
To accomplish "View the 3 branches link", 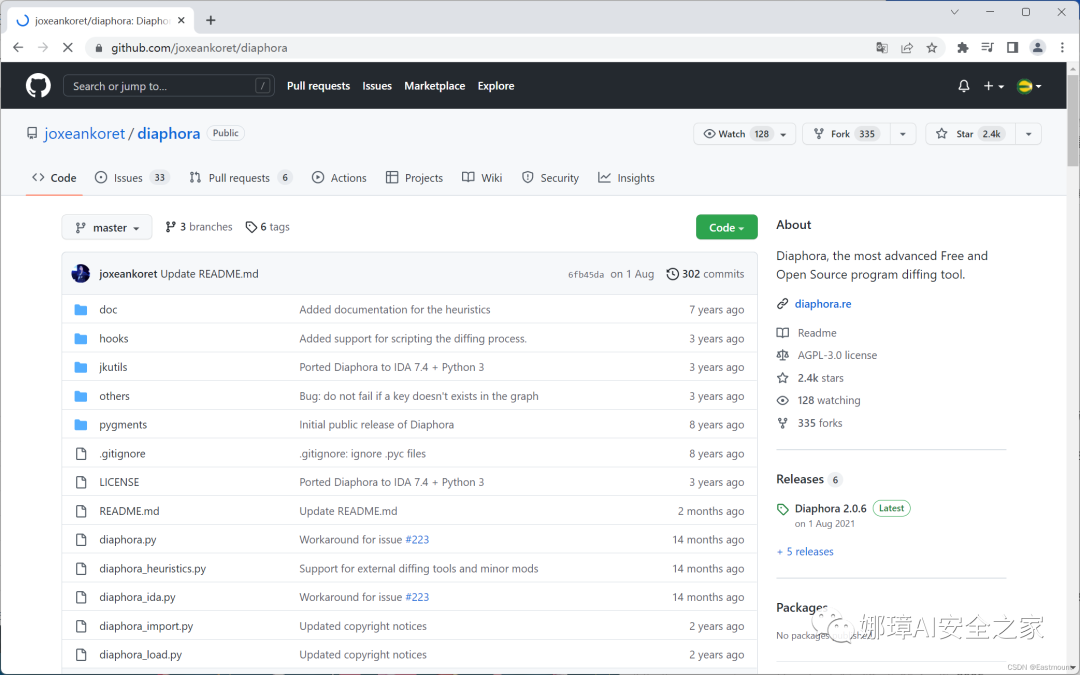I will (199, 227).
